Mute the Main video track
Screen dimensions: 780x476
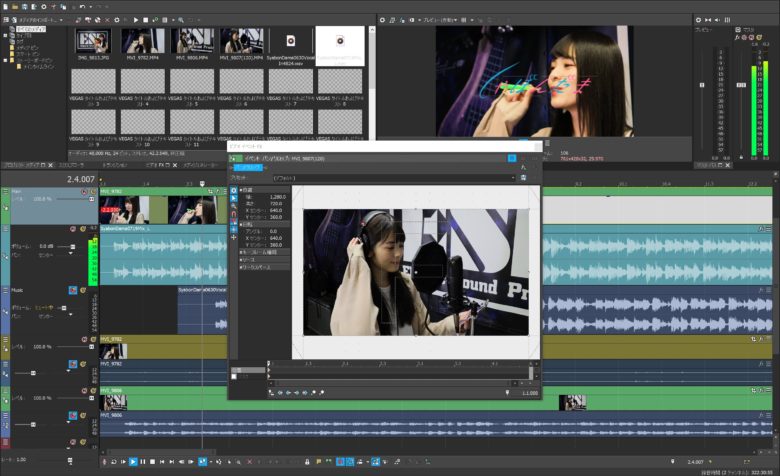(x=84, y=191)
